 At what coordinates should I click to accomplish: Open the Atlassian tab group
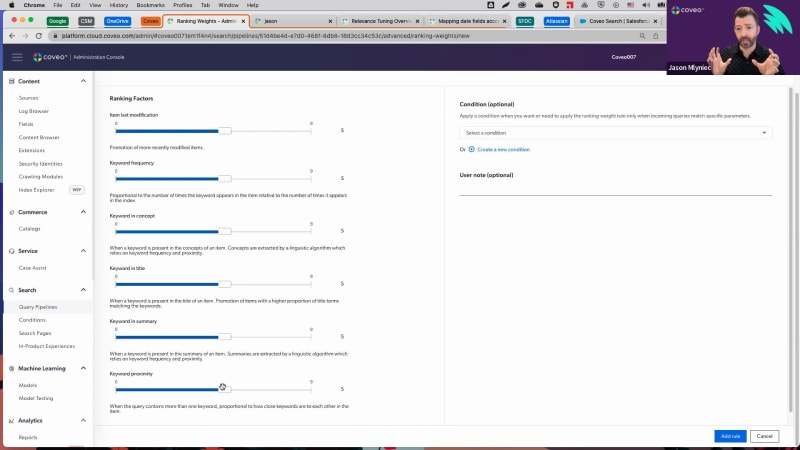pyautogui.click(x=556, y=21)
